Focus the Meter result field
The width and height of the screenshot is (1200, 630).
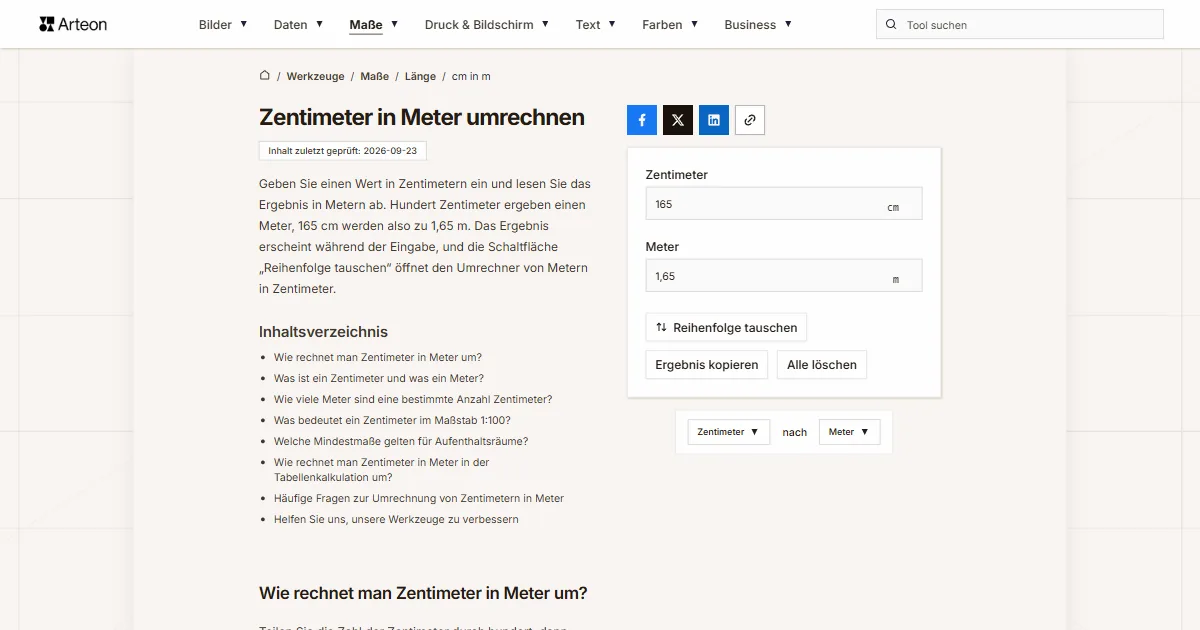[784, 276]
